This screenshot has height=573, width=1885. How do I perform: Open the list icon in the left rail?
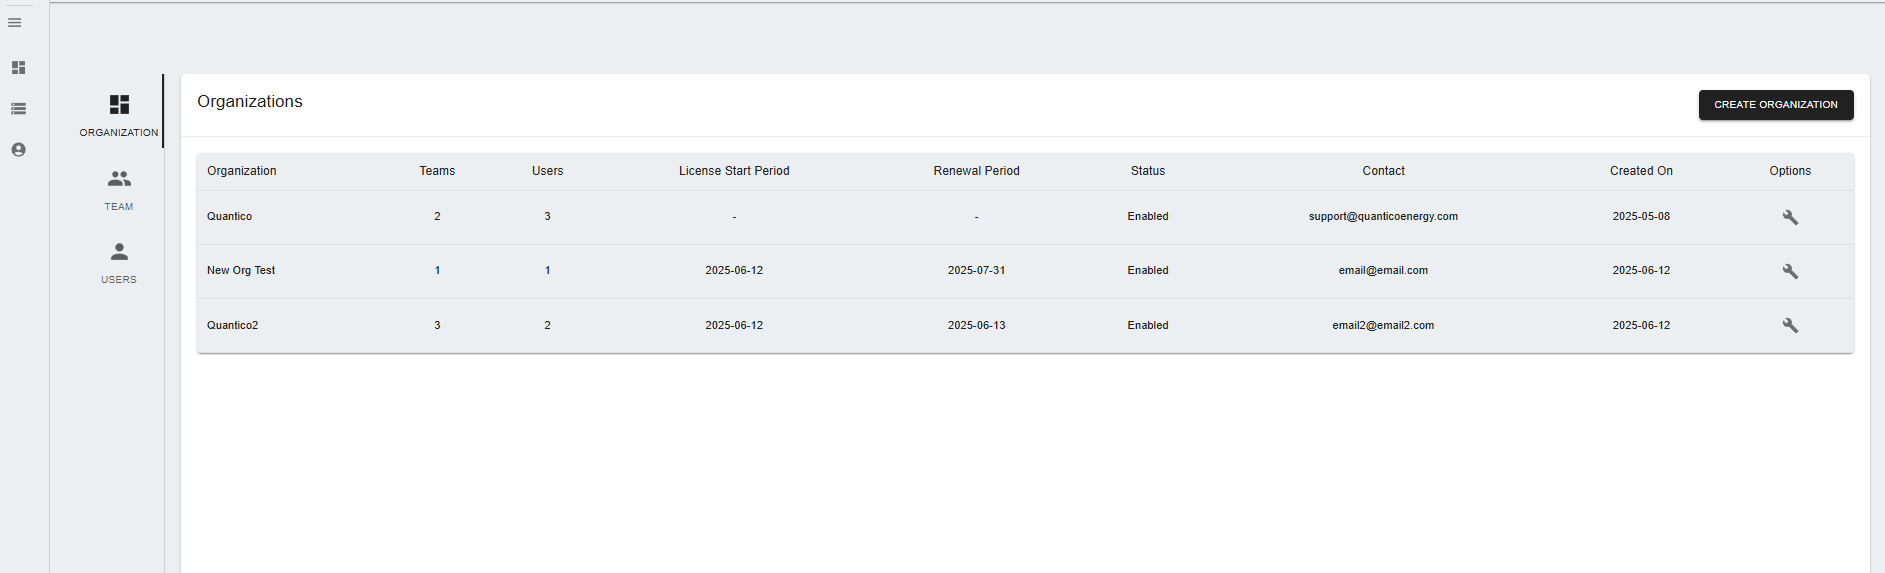pos(18,109)
